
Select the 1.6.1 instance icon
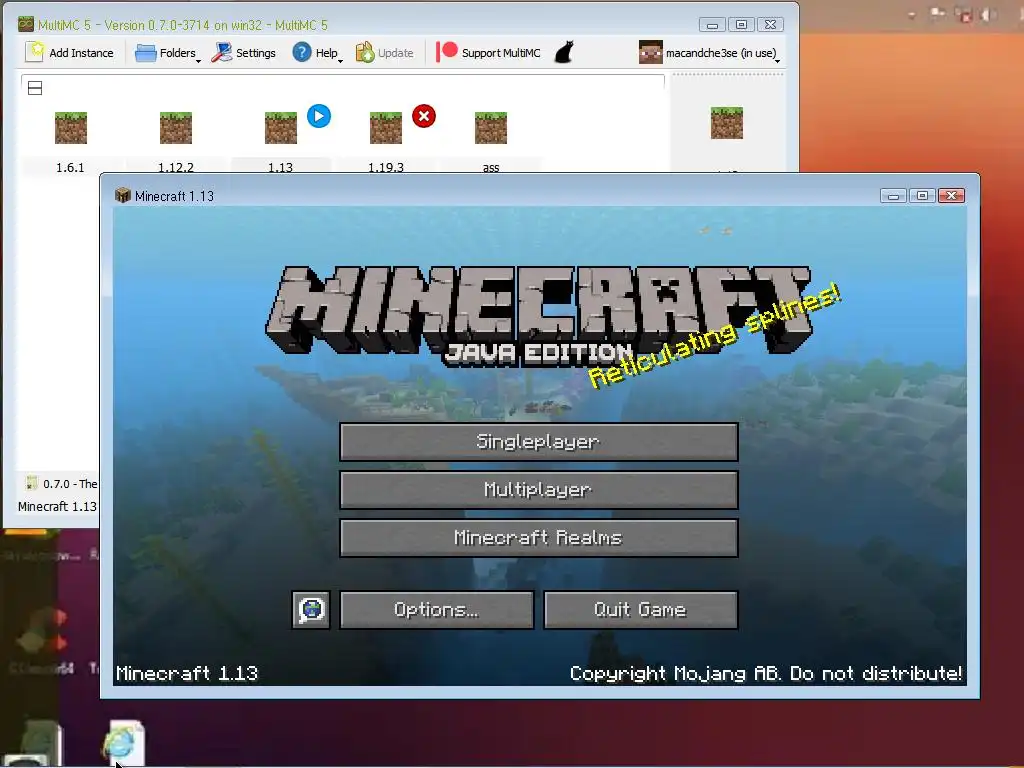pyautogui.click(x=71, y=128)
